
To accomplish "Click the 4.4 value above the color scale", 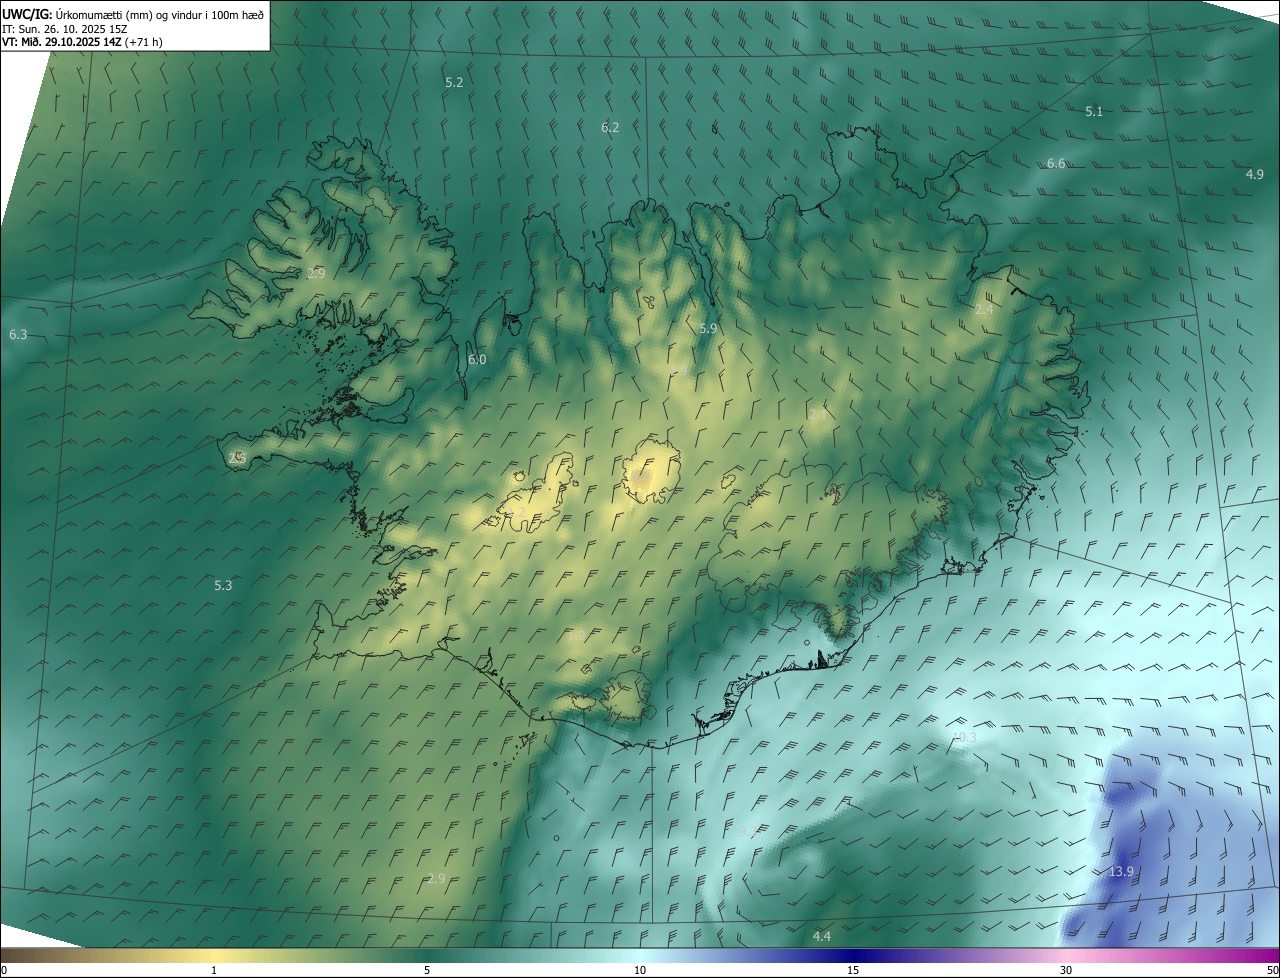I will pyautogui.click(x=821, y=936).
